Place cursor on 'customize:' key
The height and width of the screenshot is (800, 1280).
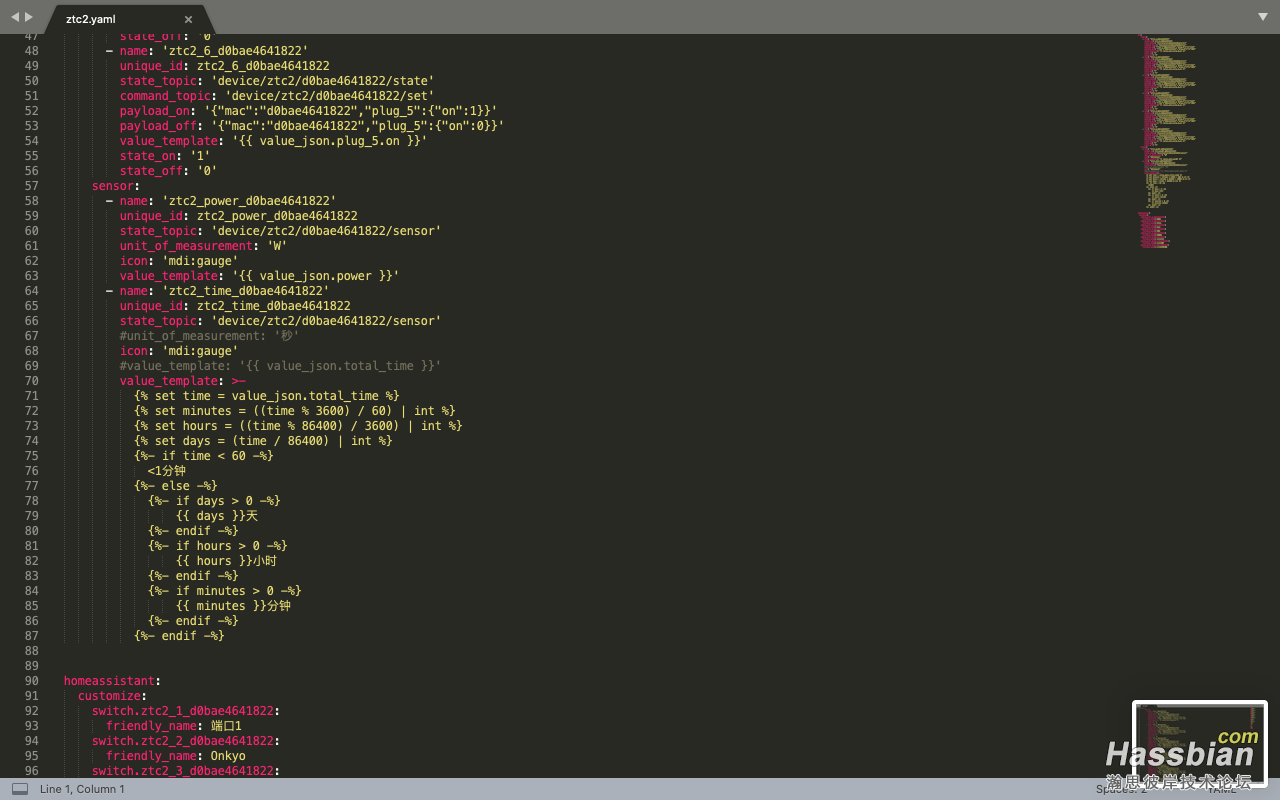[113, 696]
